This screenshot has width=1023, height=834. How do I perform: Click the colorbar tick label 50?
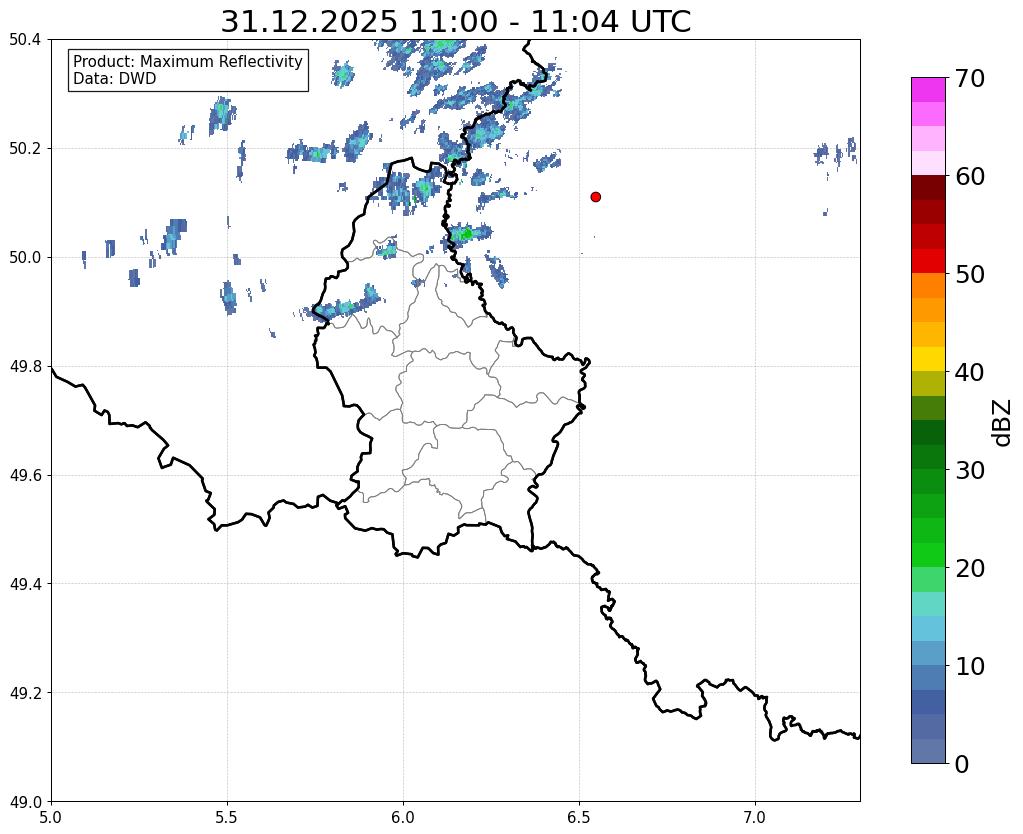[x=970, y=274]
